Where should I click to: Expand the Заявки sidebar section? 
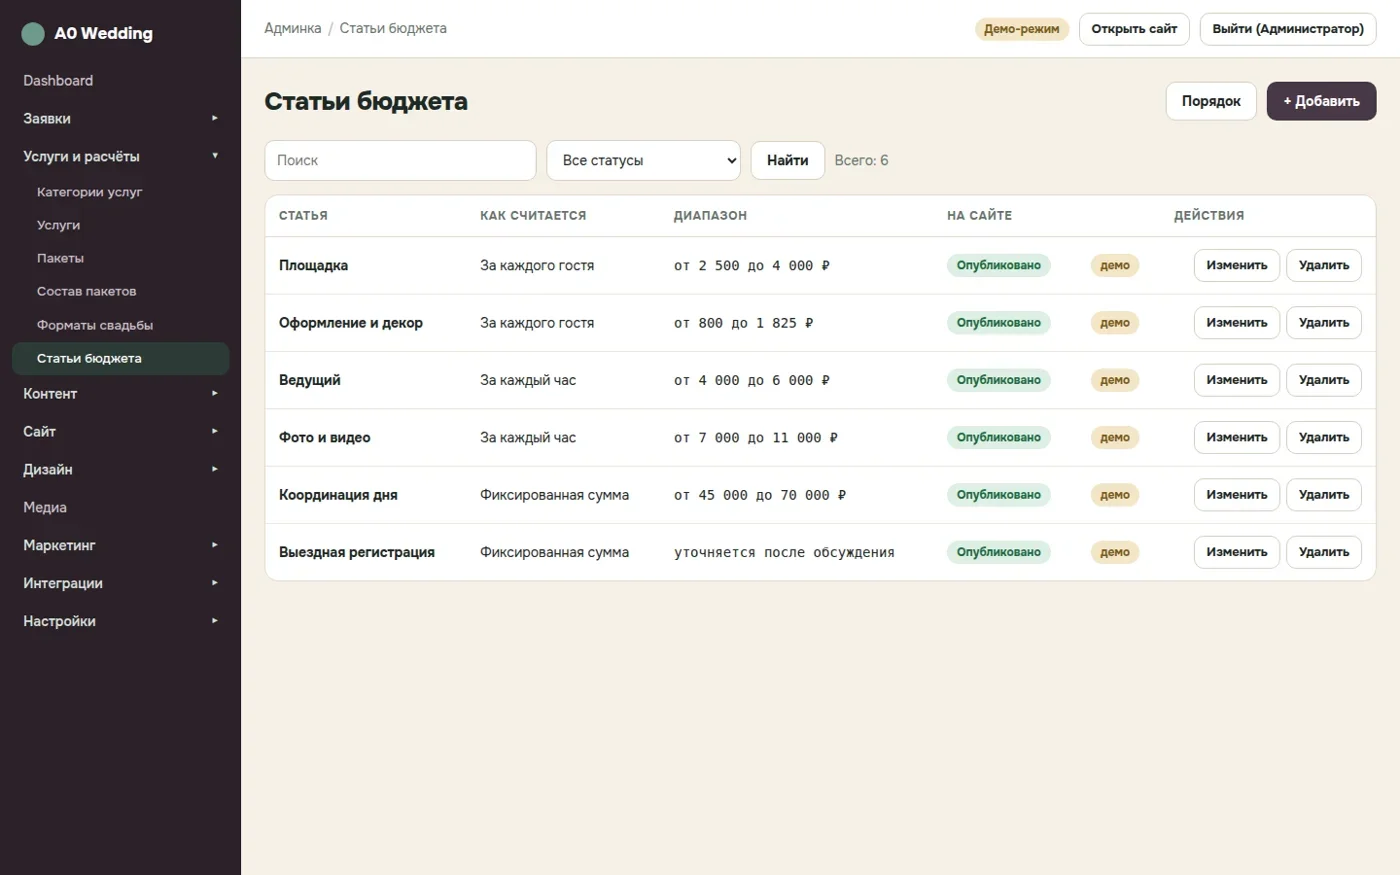120,118
